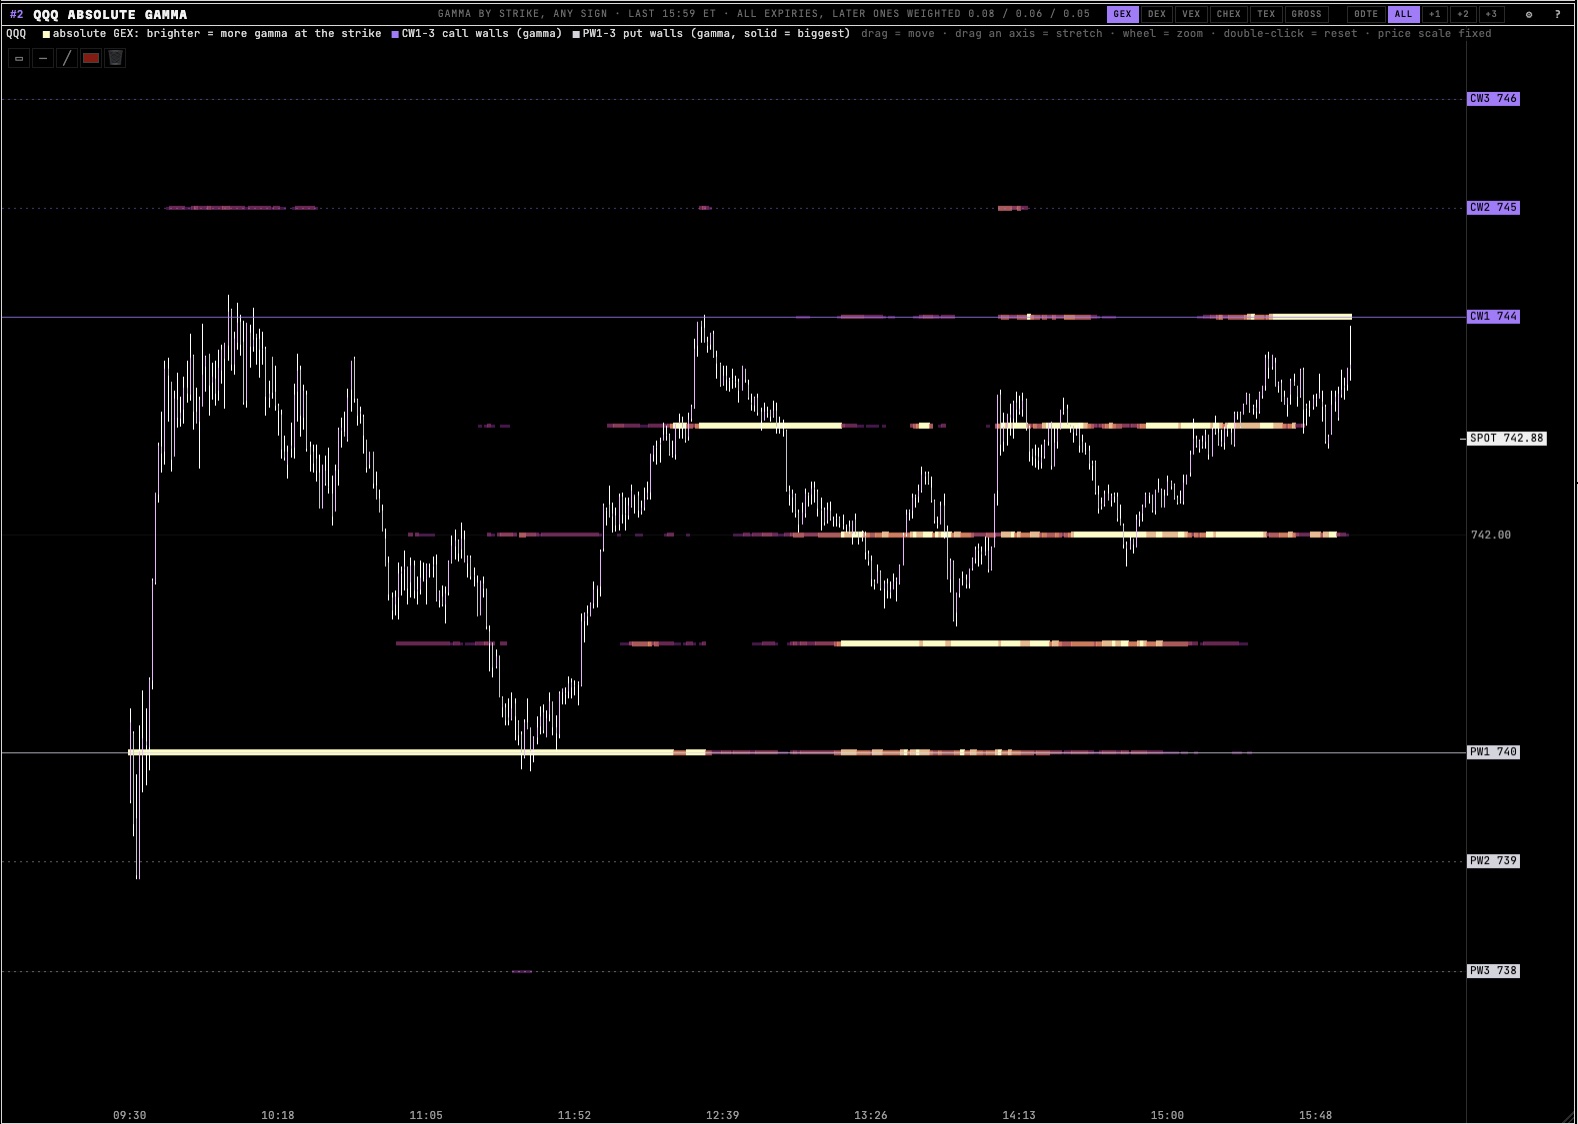Switch to the CHEX metric tab
The width and height of the screenshot is (1578, 1124).
(x=1229, y=14)
